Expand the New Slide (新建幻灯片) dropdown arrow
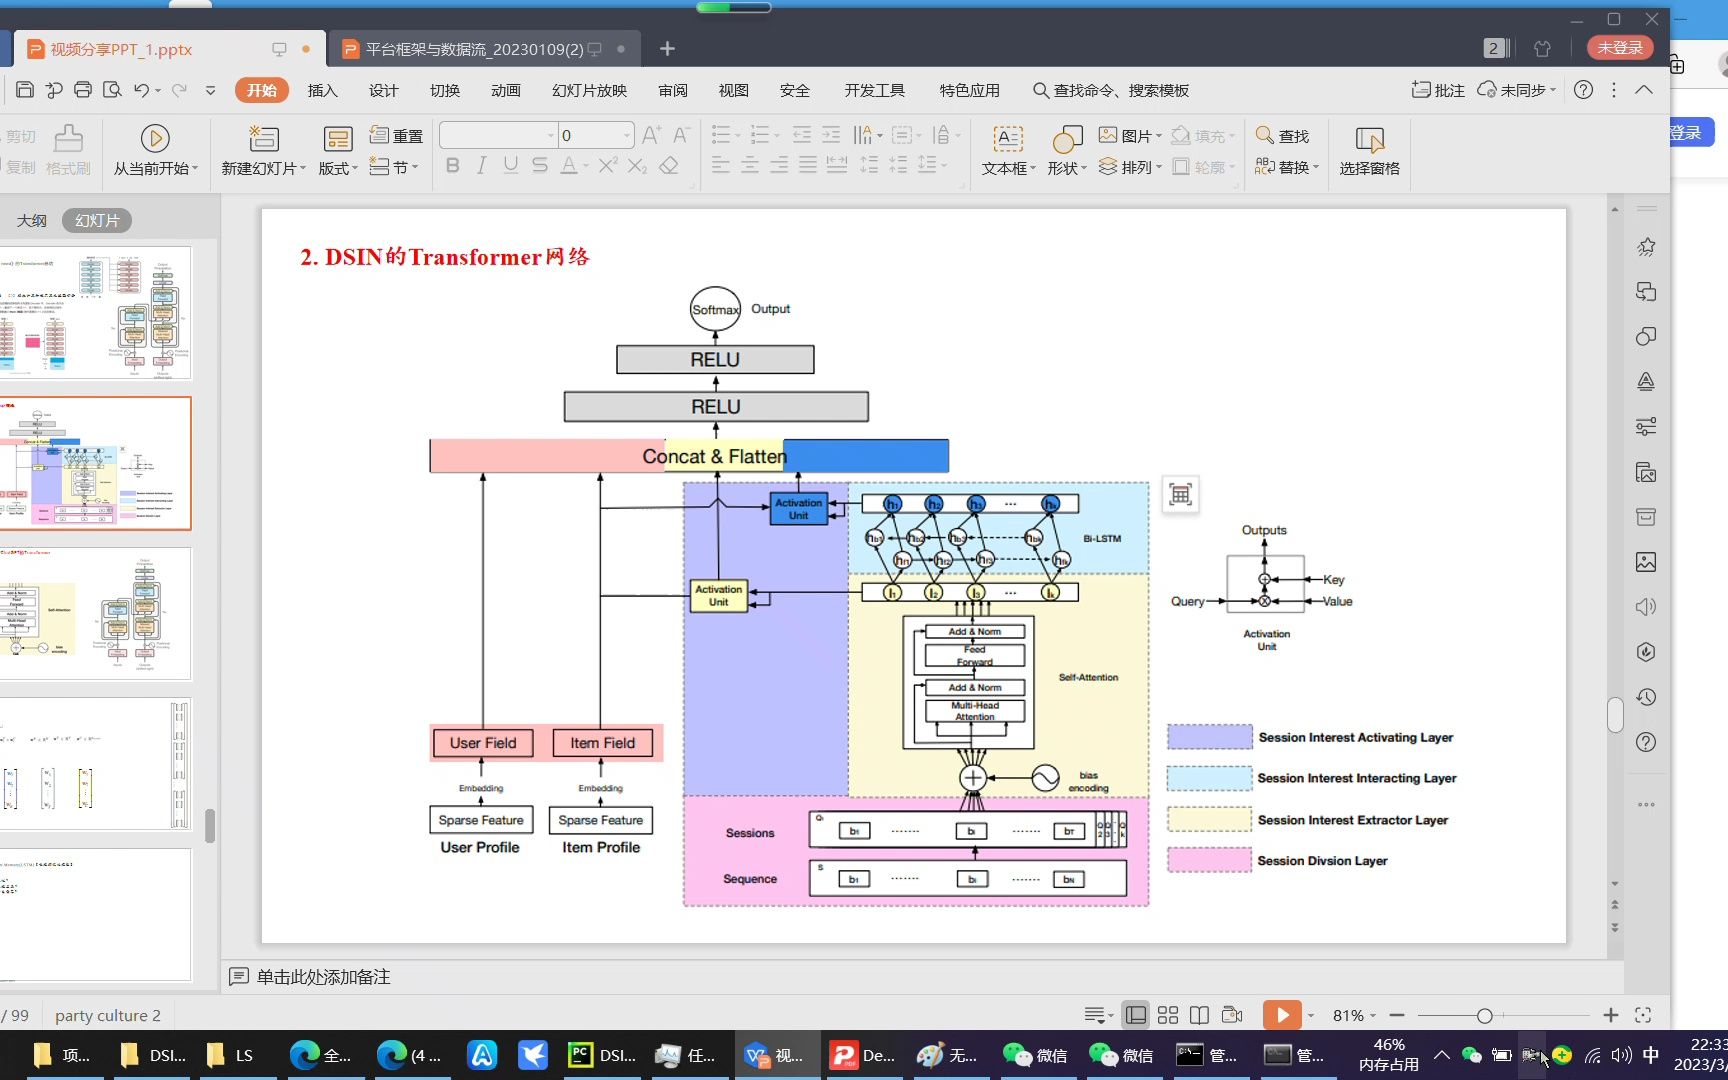 coord(303,169)
